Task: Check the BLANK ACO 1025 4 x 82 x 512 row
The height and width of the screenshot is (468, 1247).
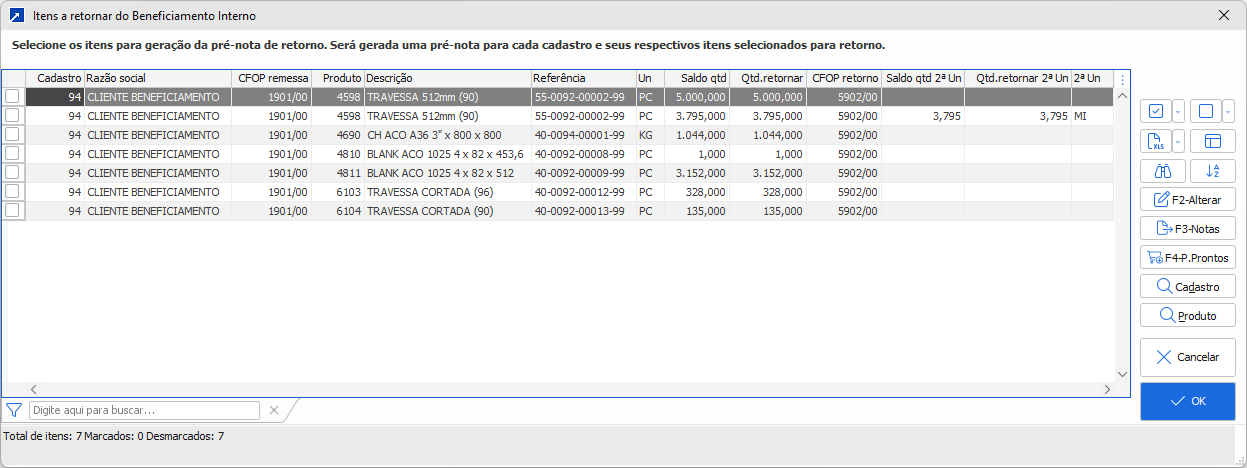Action: 12,173
